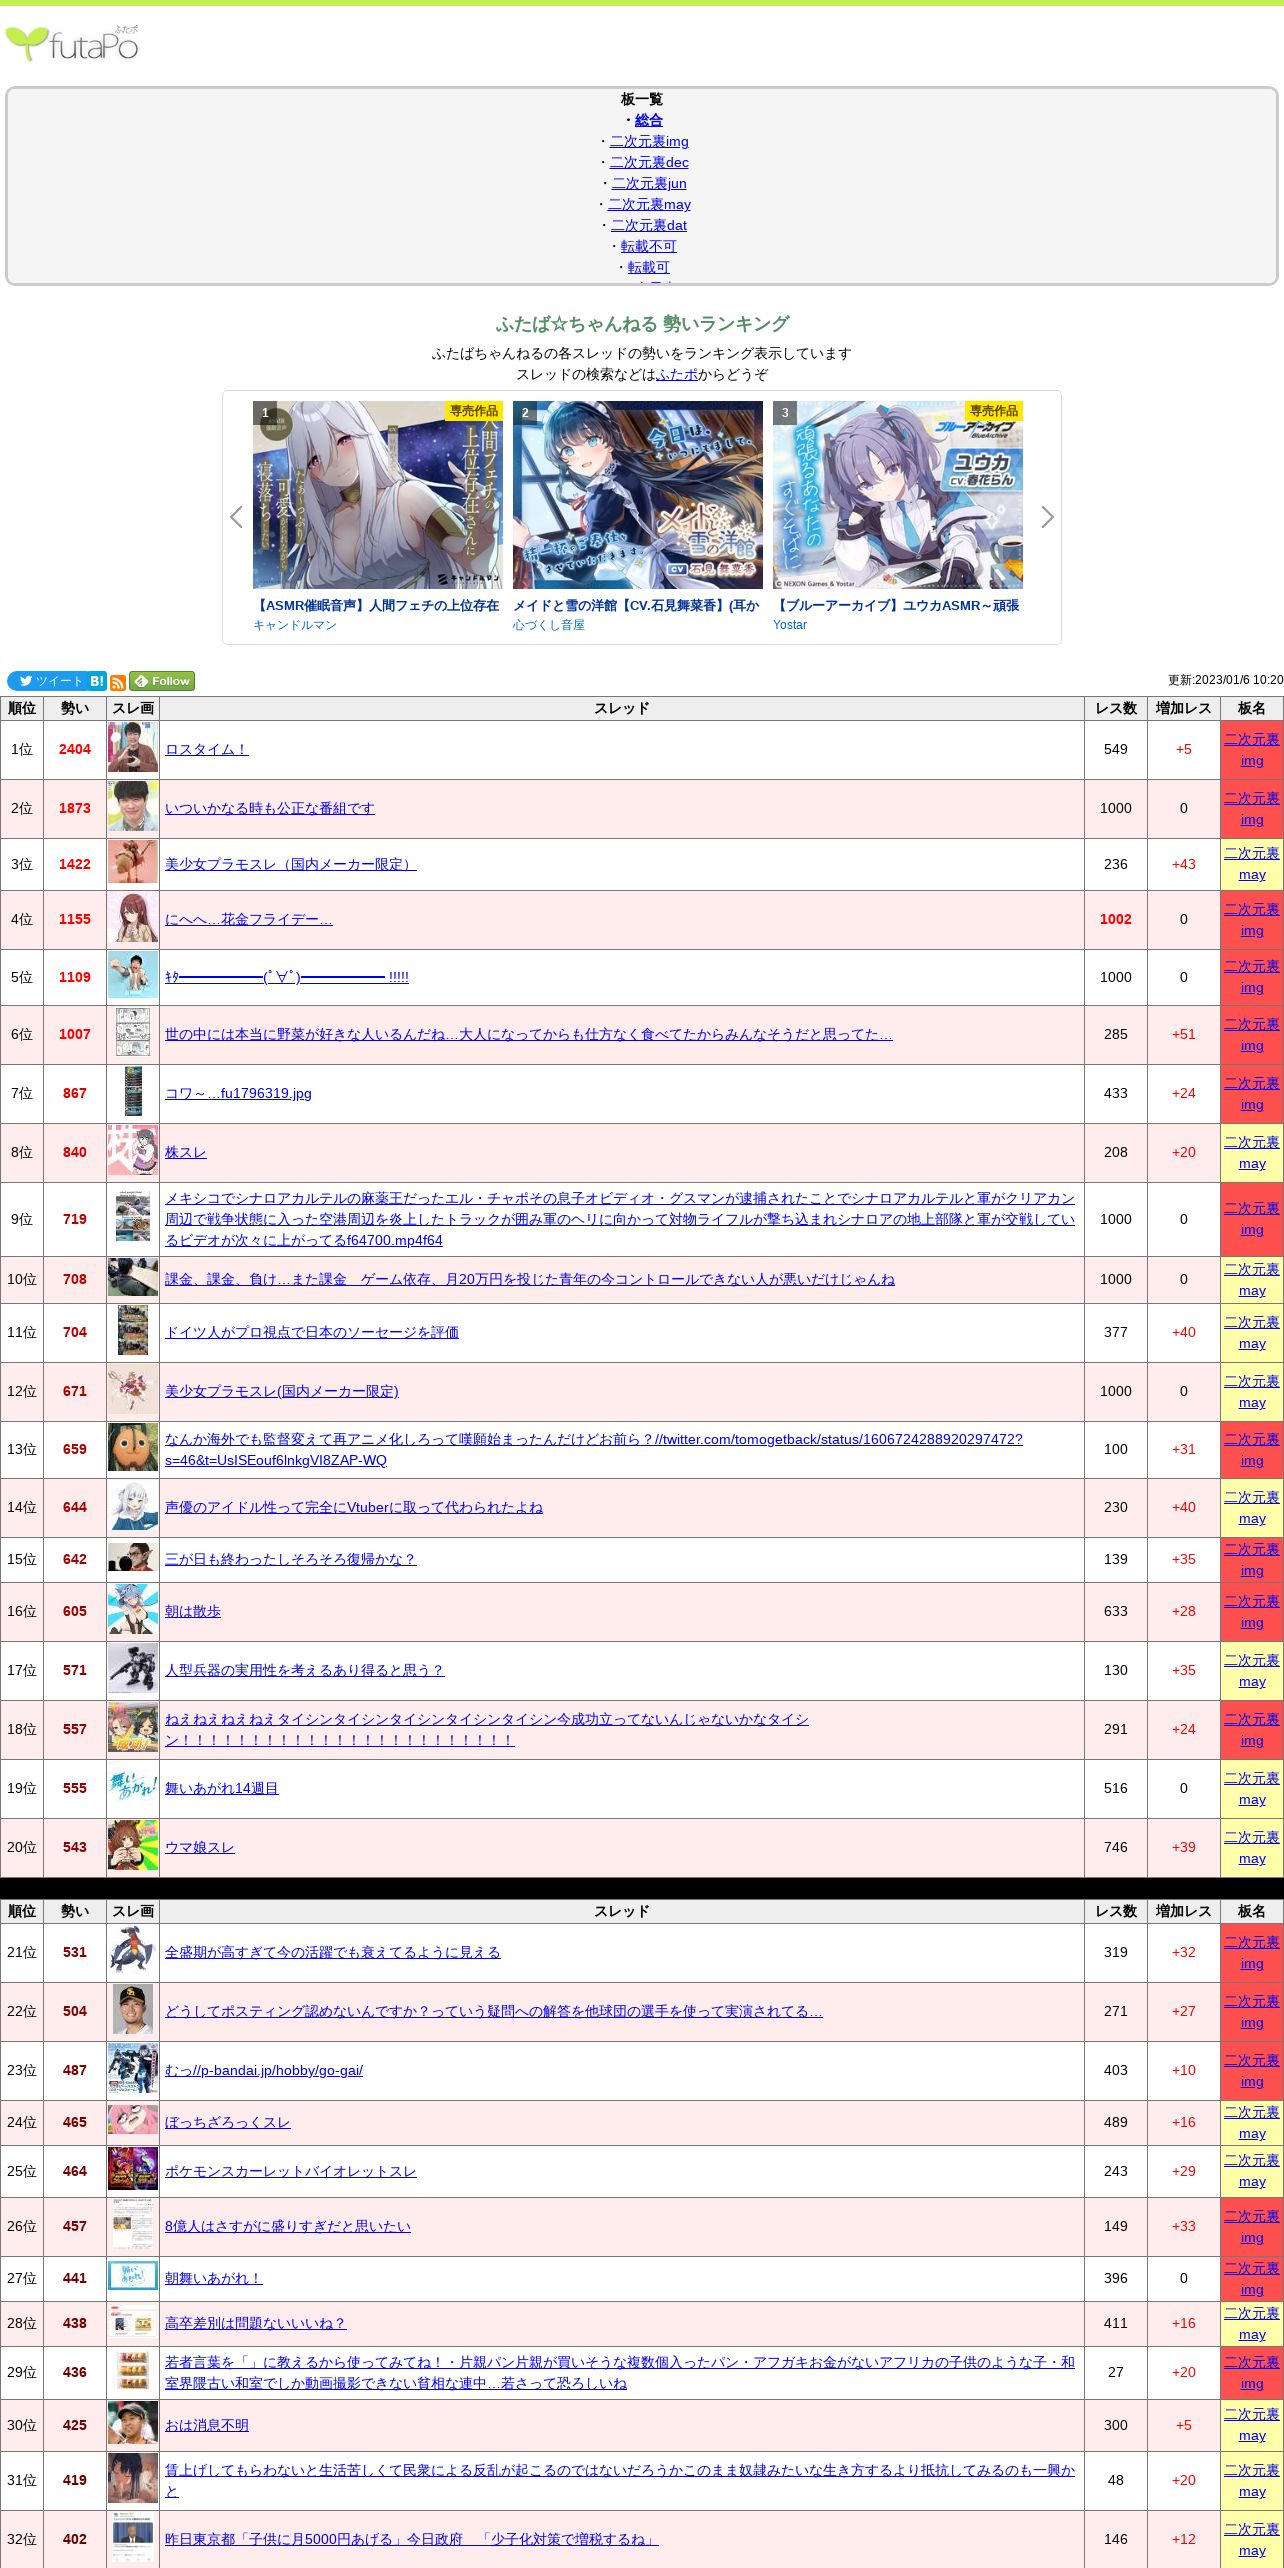Open the 二次元裏dec board link
The width and height of the screenshot is (1284, 2568).
(649, 162)
